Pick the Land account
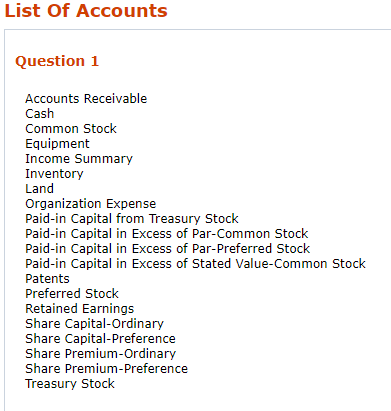The height and width of the screenshot is (411, 391). point(39,189)
